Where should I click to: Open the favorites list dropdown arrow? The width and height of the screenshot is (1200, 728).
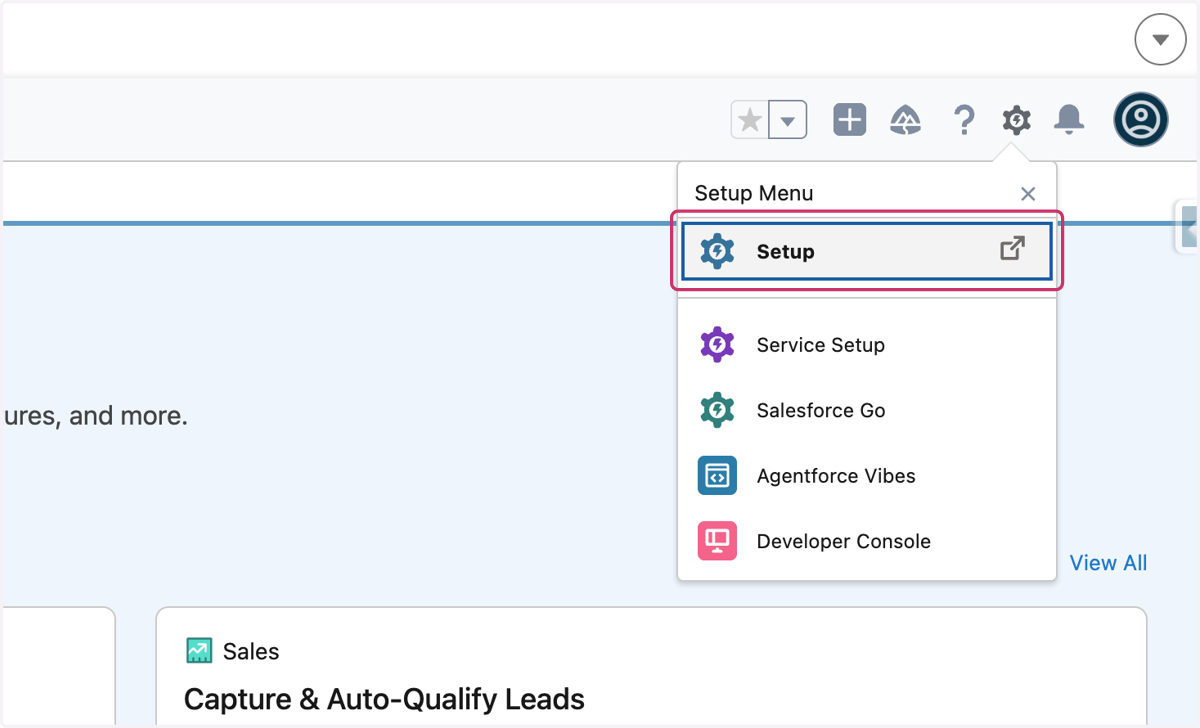point(788,121)
